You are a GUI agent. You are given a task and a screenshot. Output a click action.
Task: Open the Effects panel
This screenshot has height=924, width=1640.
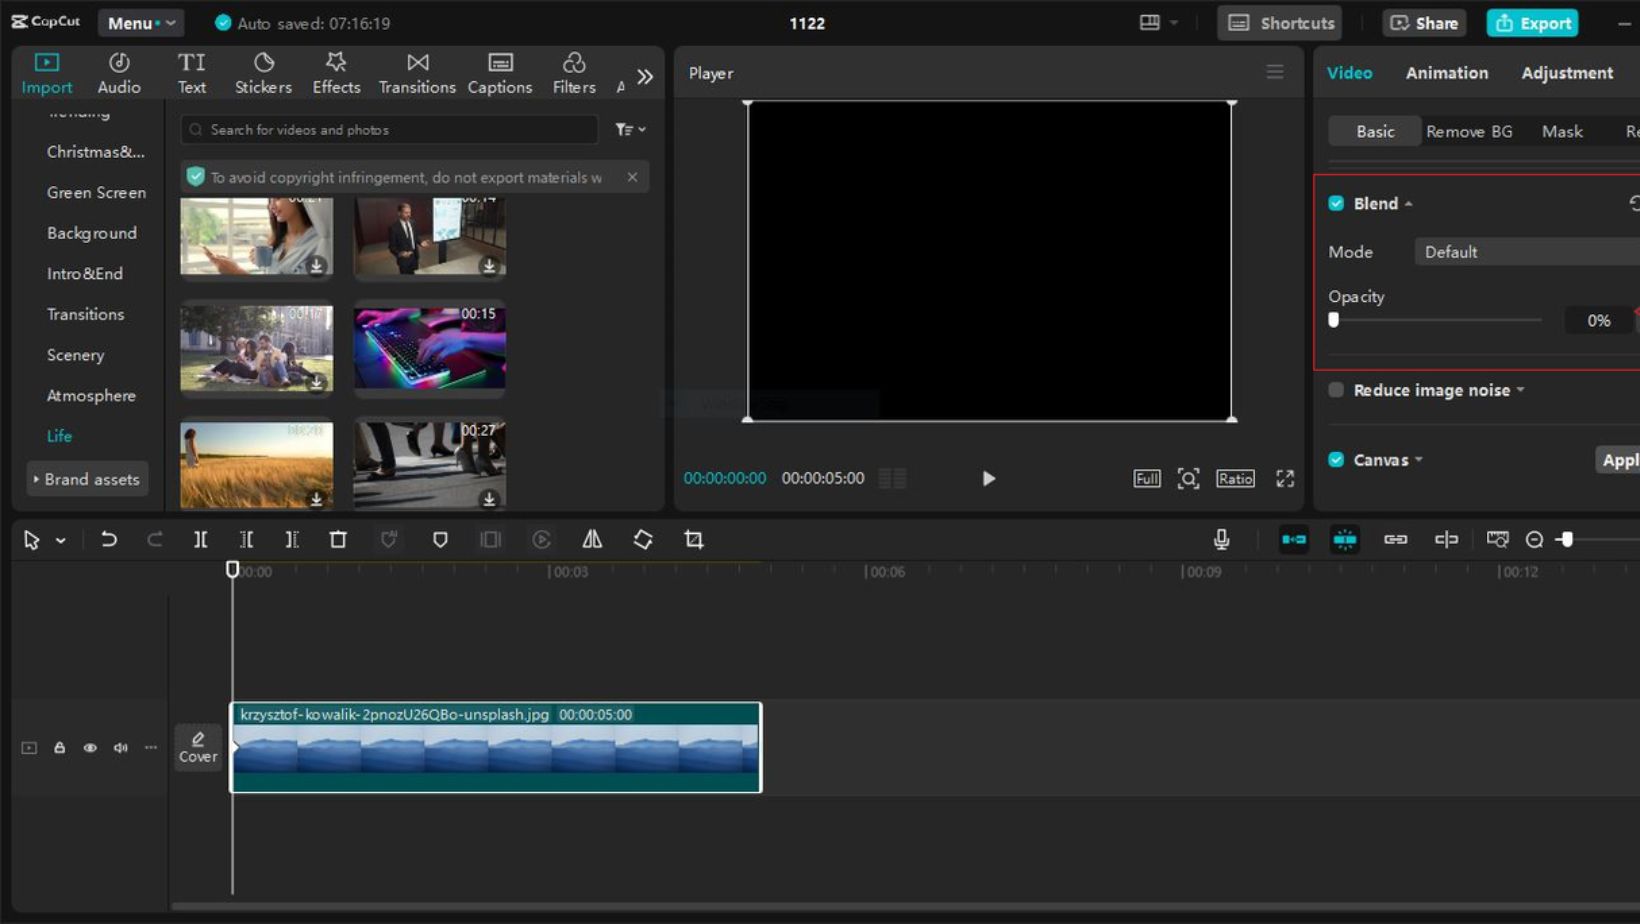click(x=336, y=73)
